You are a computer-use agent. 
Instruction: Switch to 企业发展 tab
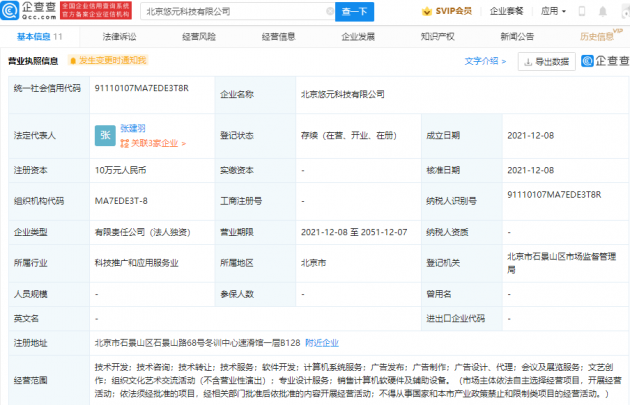358,37
